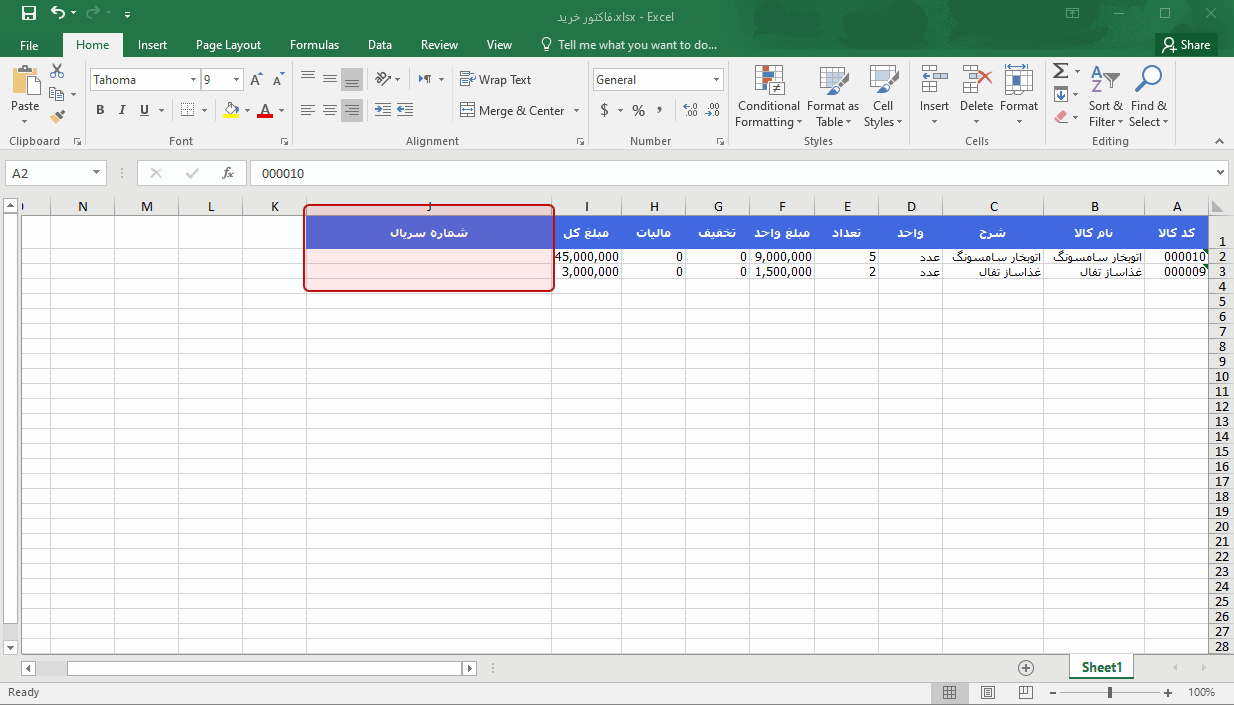Open the Format as Table gallery

click(x=832, y=97)
